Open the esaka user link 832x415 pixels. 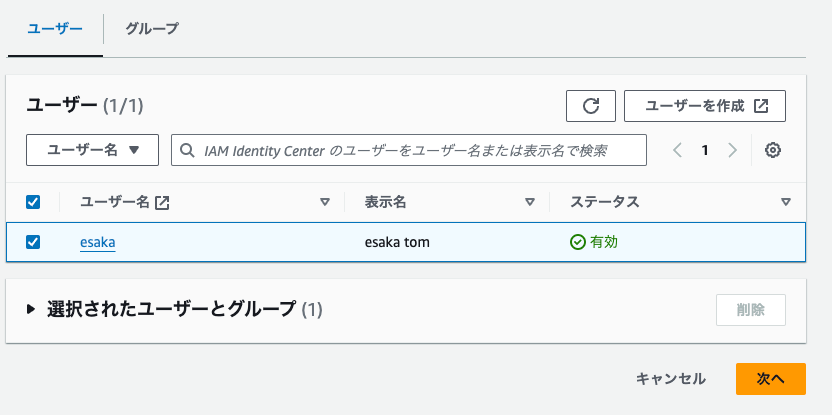(x=98, y=242)
